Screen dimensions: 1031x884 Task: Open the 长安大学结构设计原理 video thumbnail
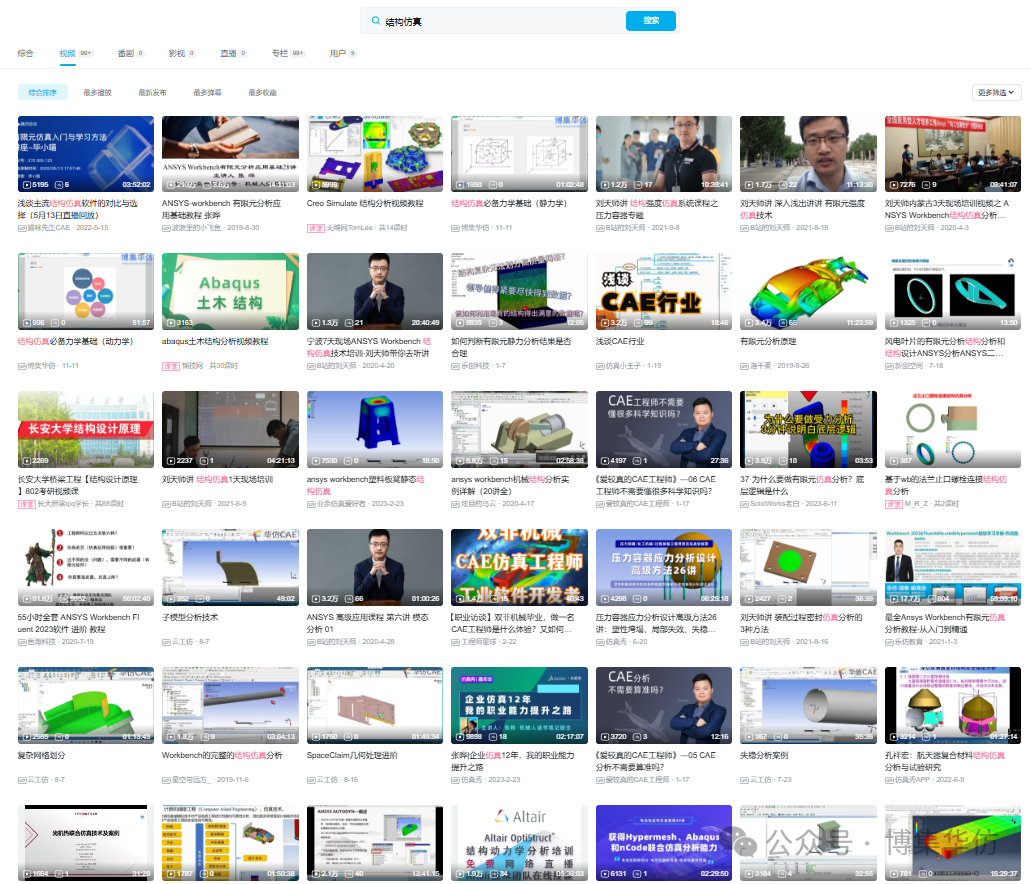click(86, 429)
